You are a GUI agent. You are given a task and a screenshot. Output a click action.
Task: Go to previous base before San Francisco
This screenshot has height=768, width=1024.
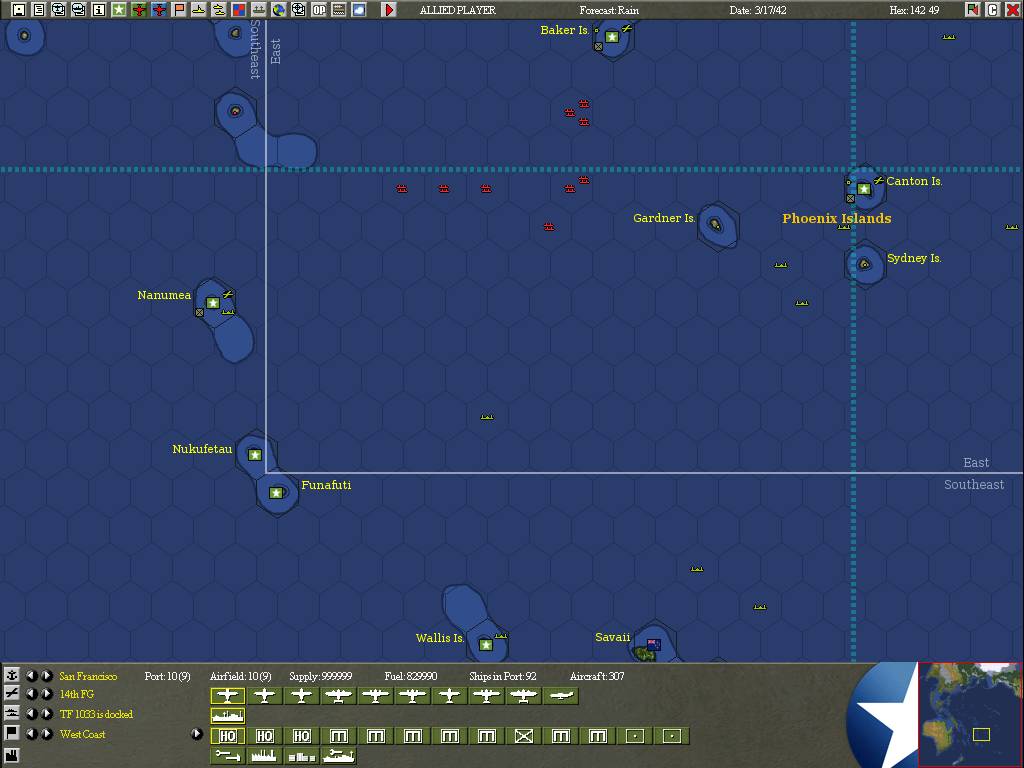31,675
